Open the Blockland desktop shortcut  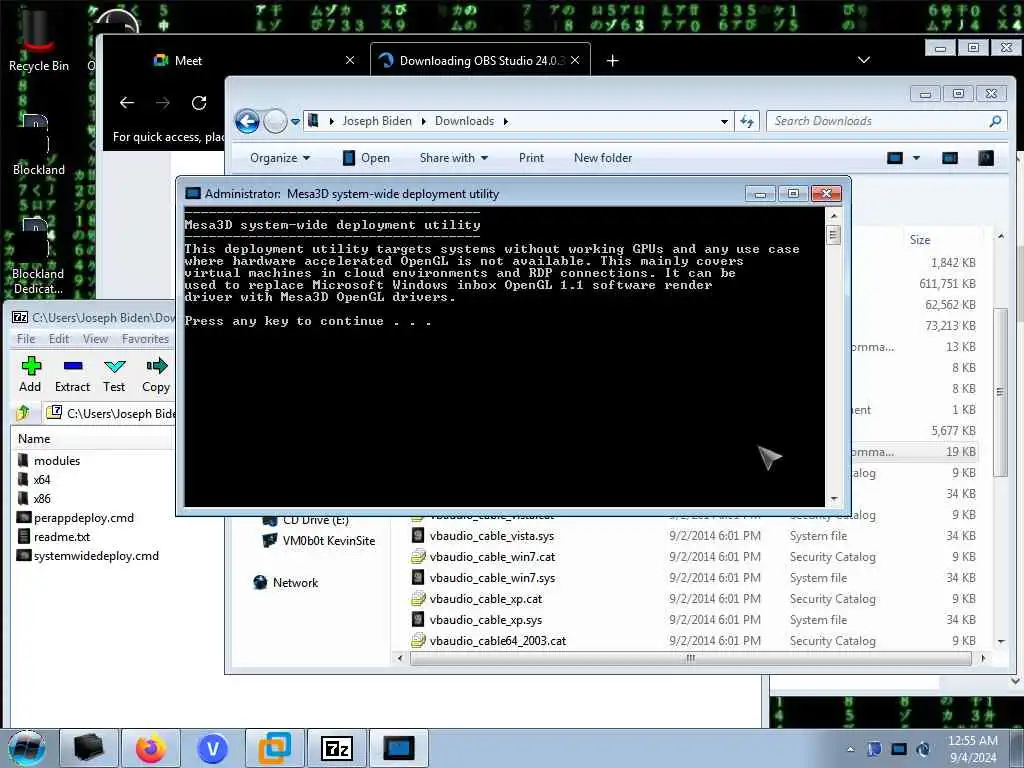[x=38, y=145]
